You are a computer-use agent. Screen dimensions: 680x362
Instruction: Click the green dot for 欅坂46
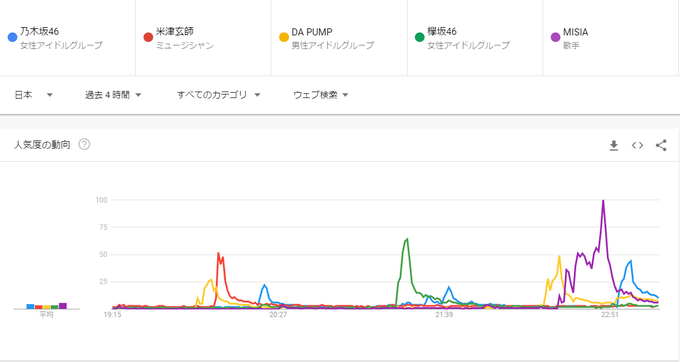pyautogui.click(x=419, y=37)
